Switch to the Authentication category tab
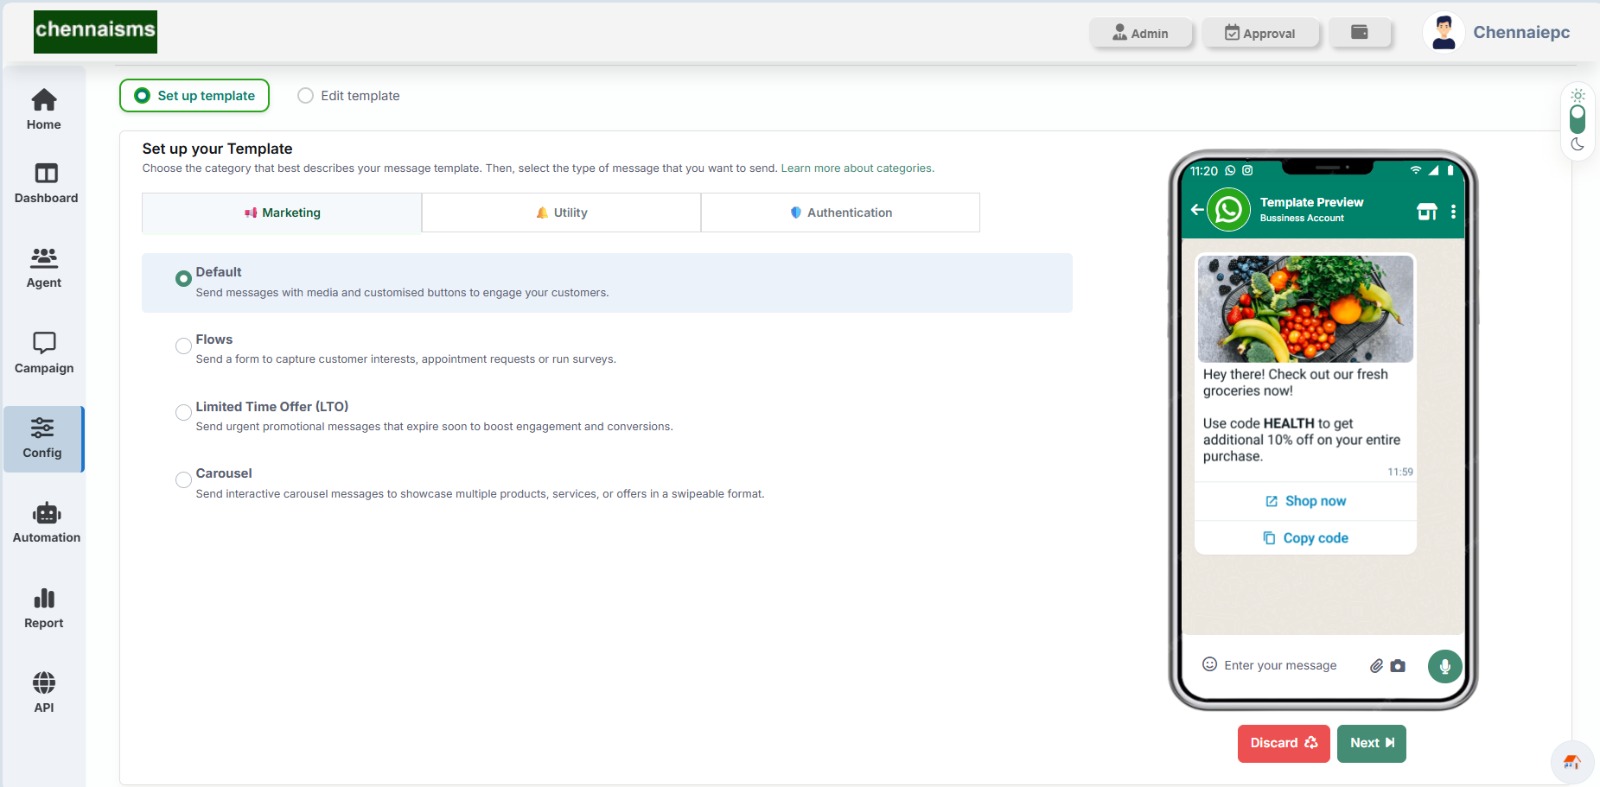The image size is (1600, 787). click(840, 213)
